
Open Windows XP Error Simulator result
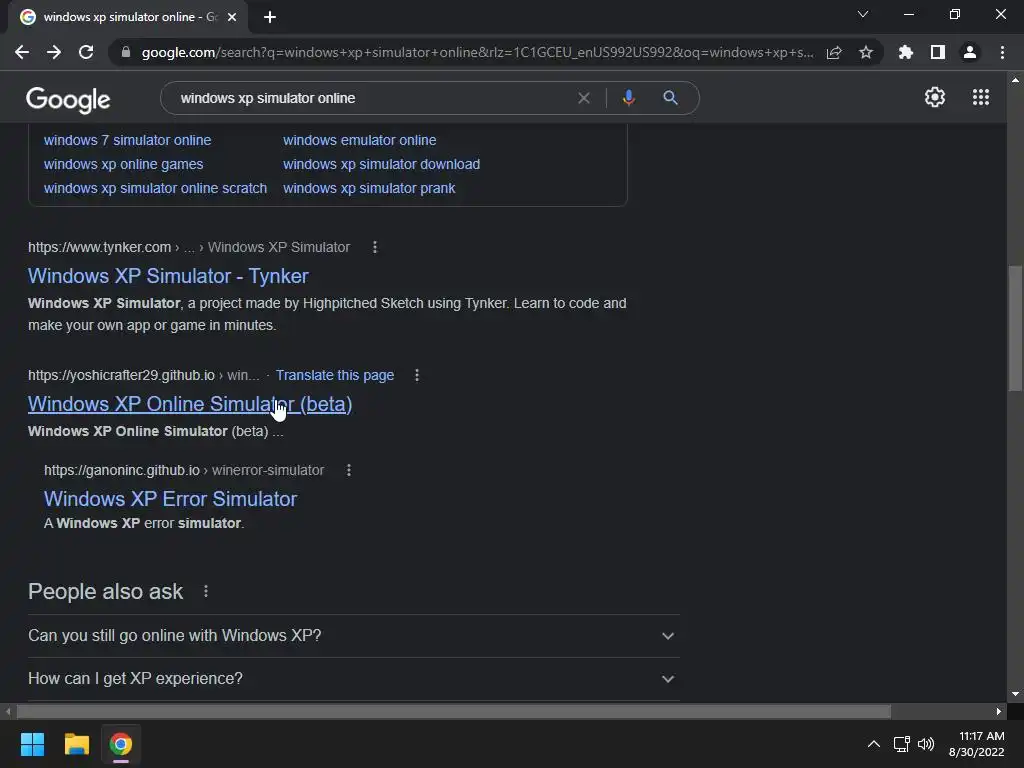coord(170,499)
